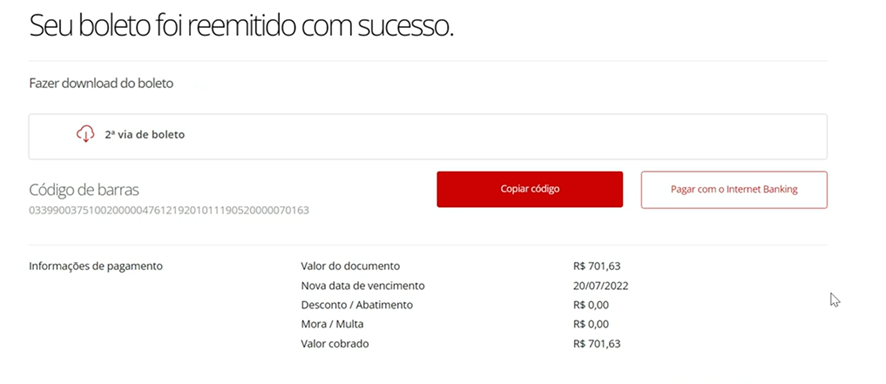This screenshot has width=886, height=384.
Task: Click the Copiar código button
Action: (x=529, y=189)
